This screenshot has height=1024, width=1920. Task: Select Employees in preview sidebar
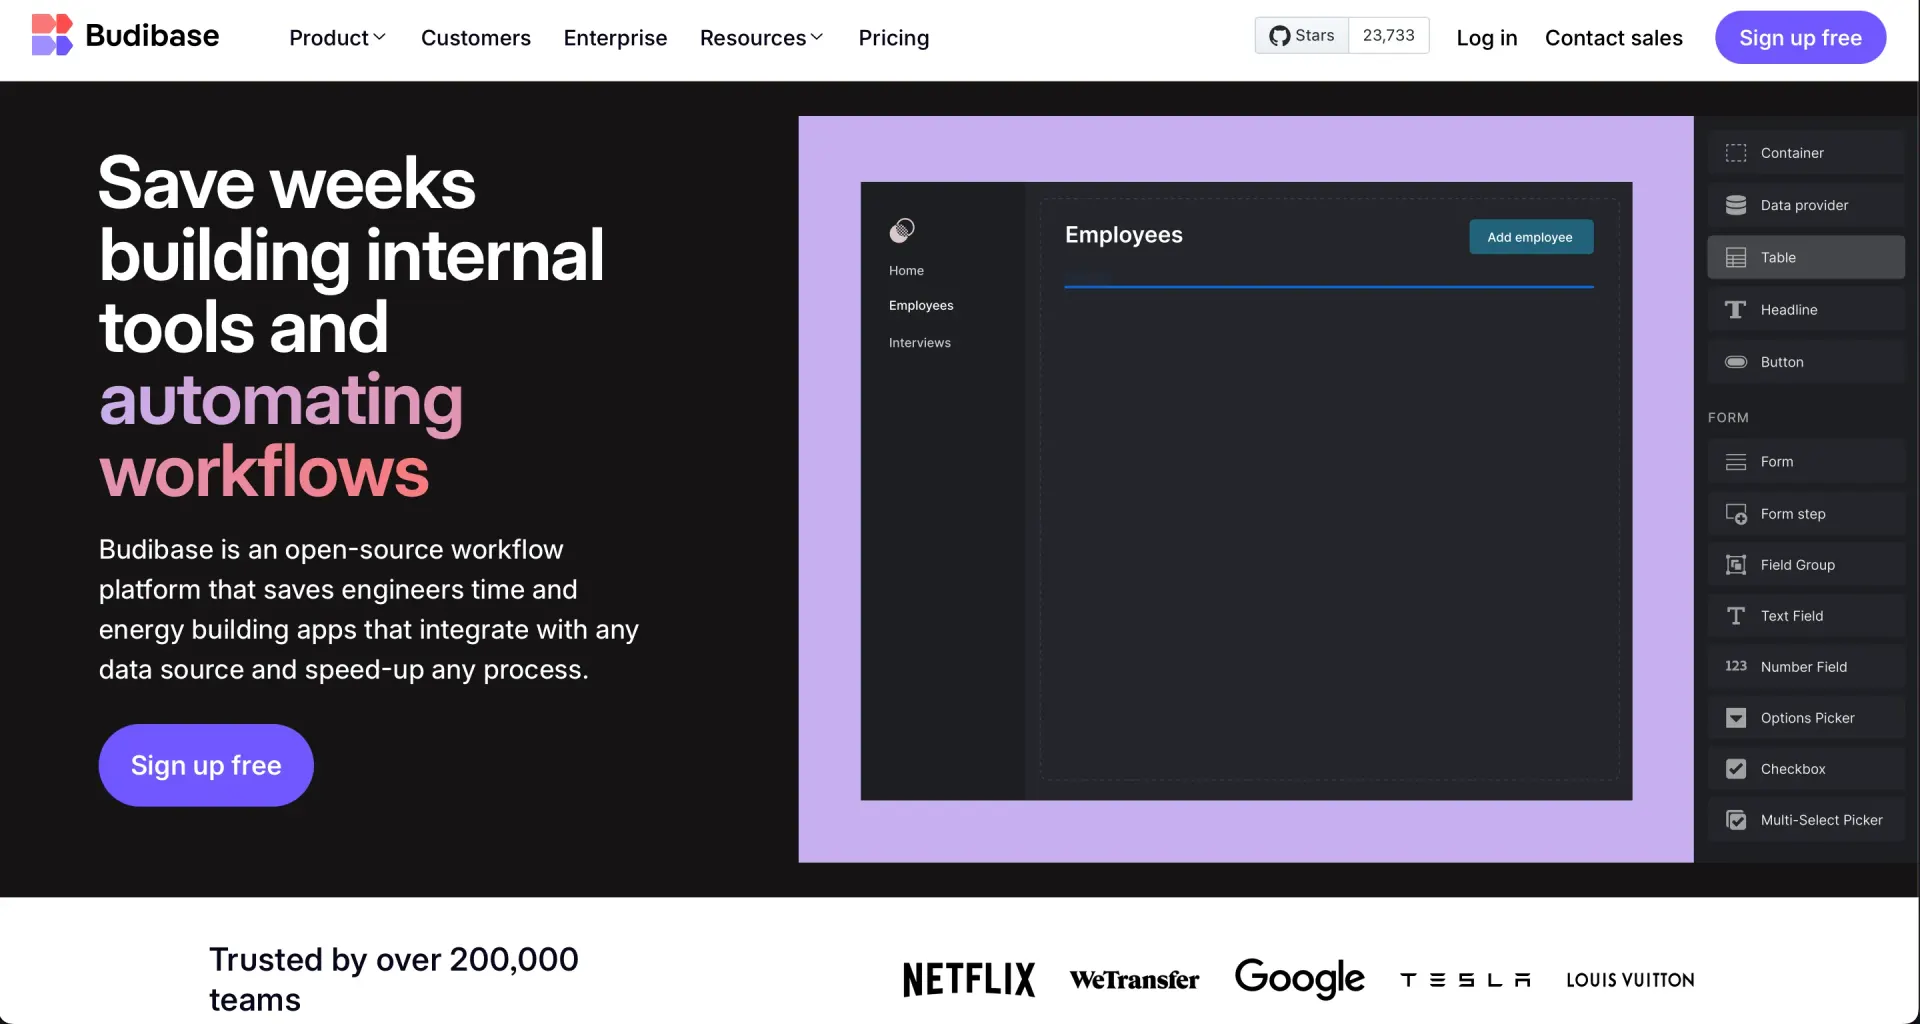click(x=921, y=306)
